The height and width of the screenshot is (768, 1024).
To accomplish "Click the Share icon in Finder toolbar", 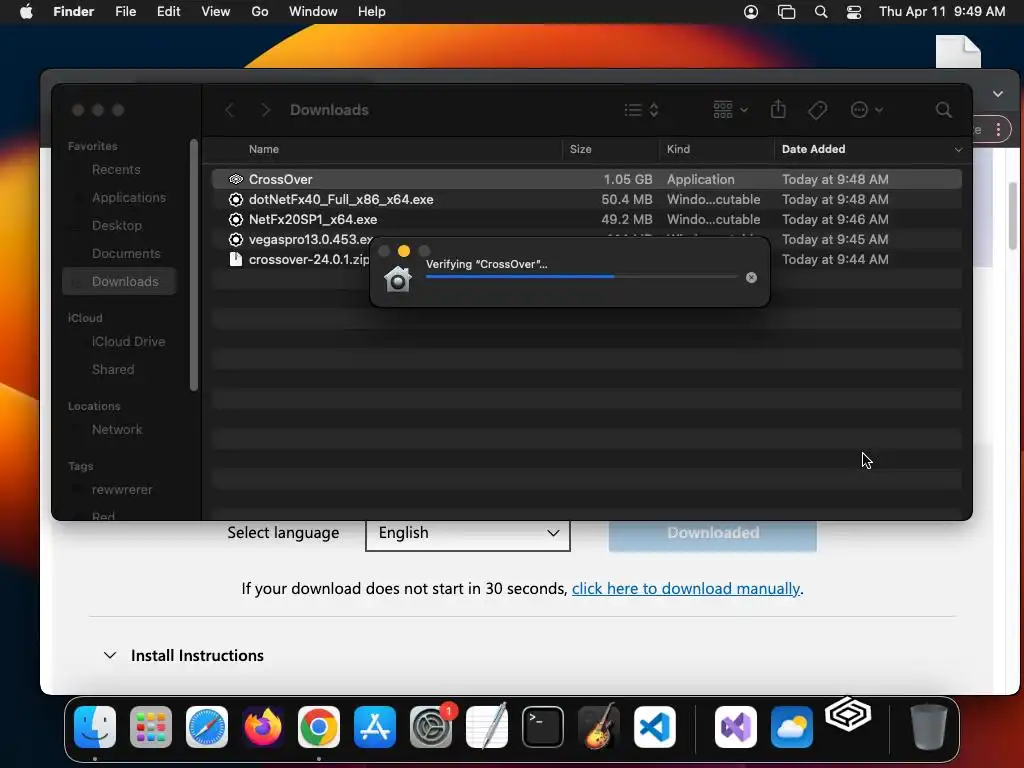I will 778,109.
